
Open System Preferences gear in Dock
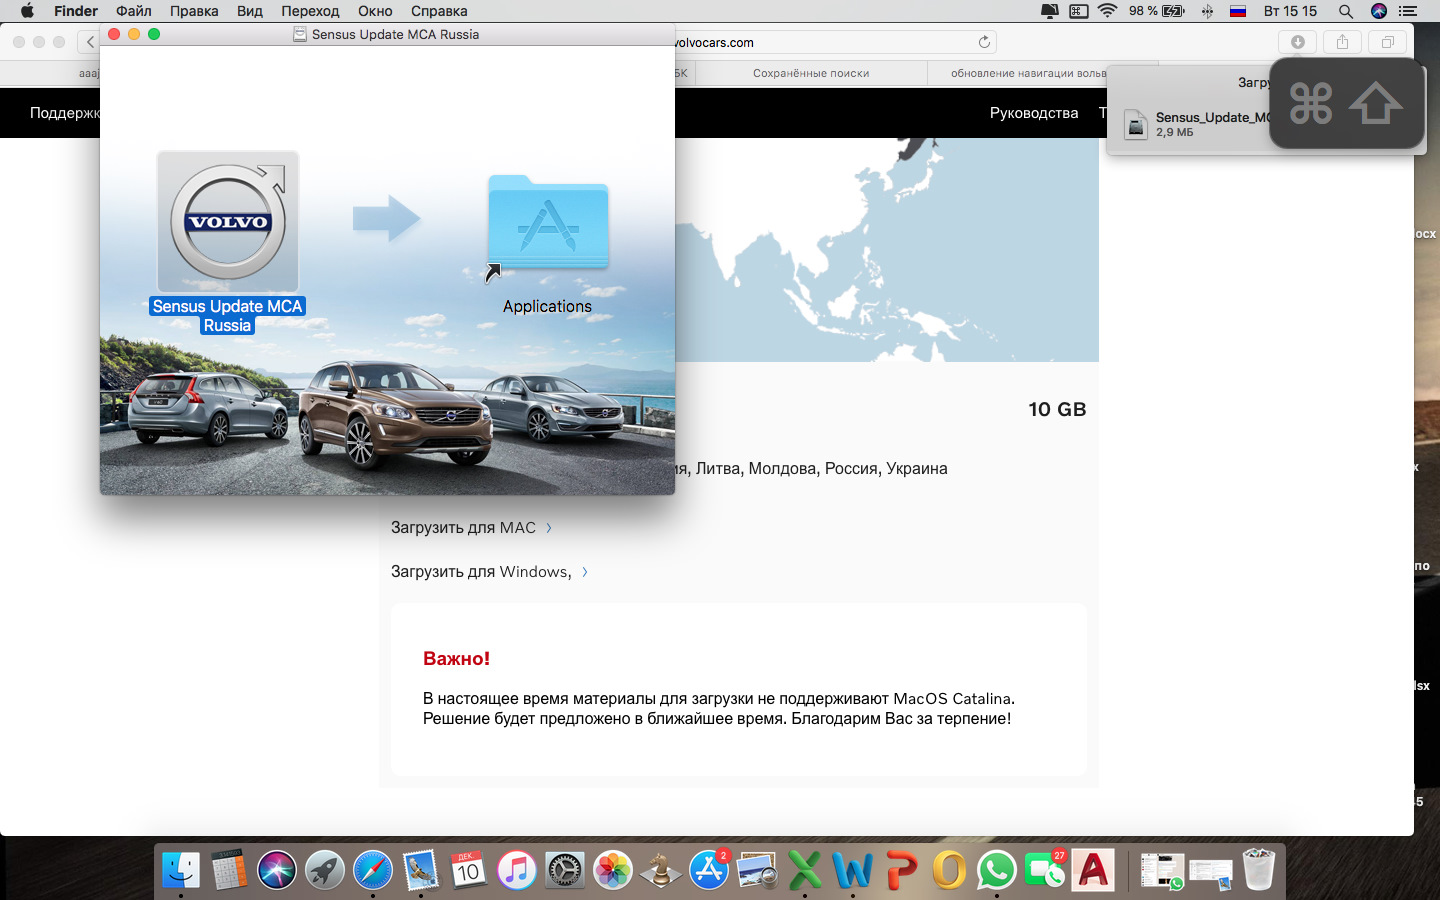click(564, 871)
